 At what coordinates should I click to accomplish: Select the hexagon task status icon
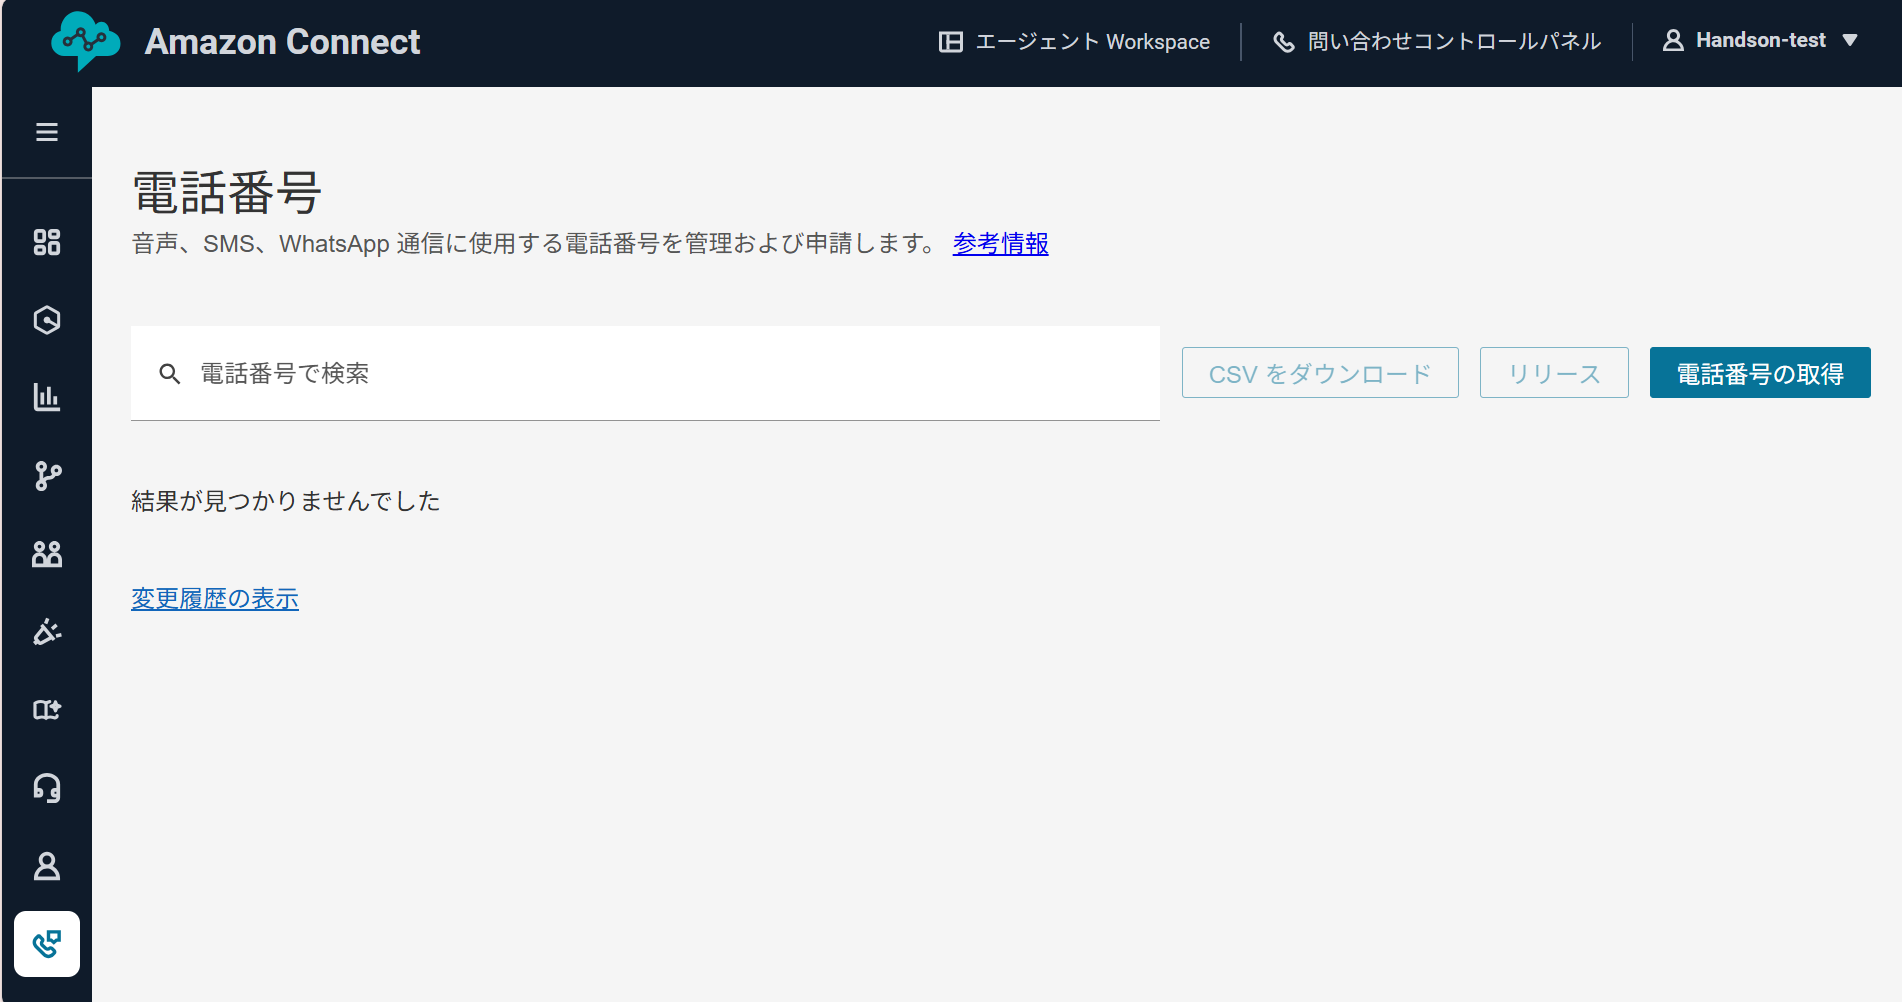47,320
